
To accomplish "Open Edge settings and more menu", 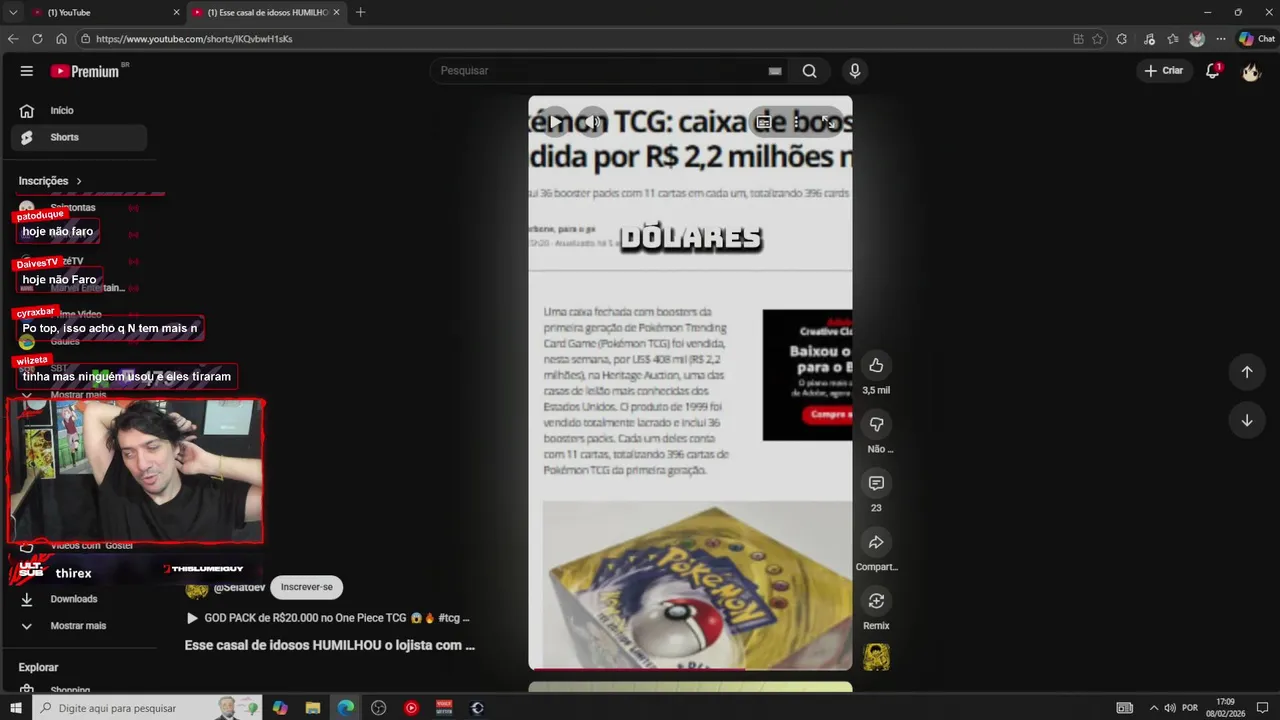I will 1221,39.
